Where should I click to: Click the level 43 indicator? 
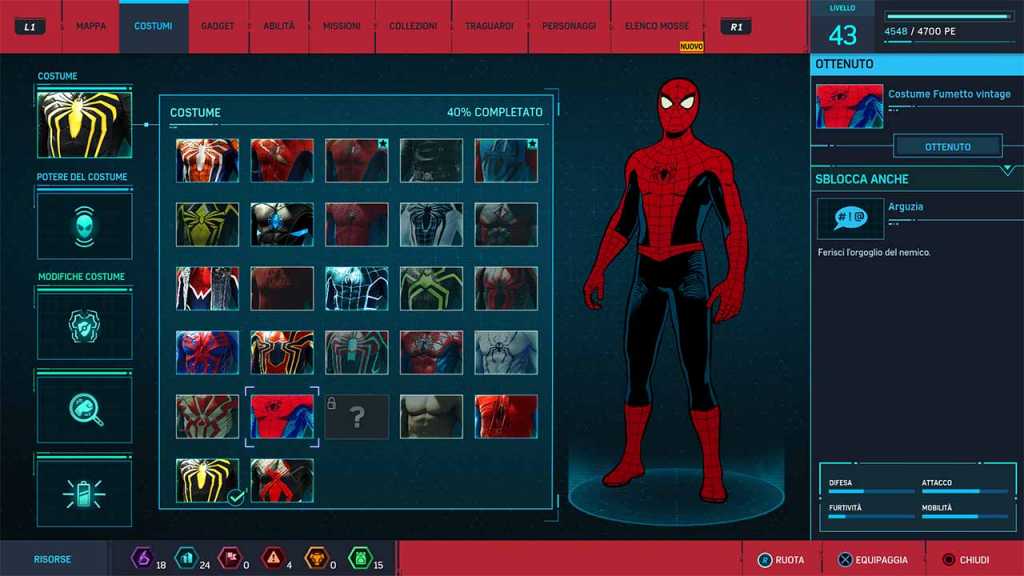842,35
